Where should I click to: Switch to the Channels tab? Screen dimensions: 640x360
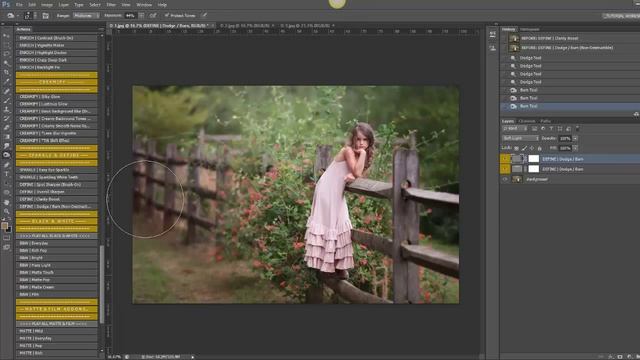[x=527, y=121]
